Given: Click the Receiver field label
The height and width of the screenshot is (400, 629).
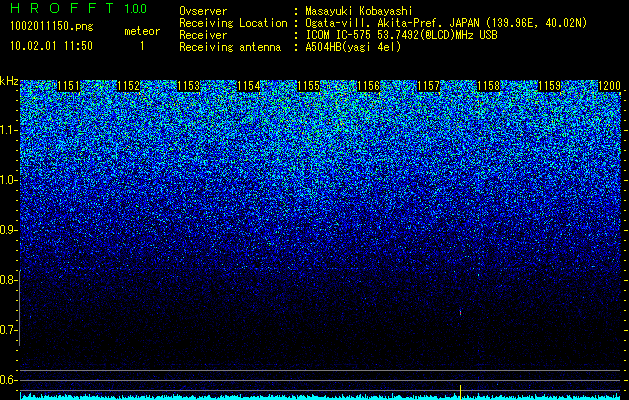Looking at the screenshot, I should pos(203,35).
